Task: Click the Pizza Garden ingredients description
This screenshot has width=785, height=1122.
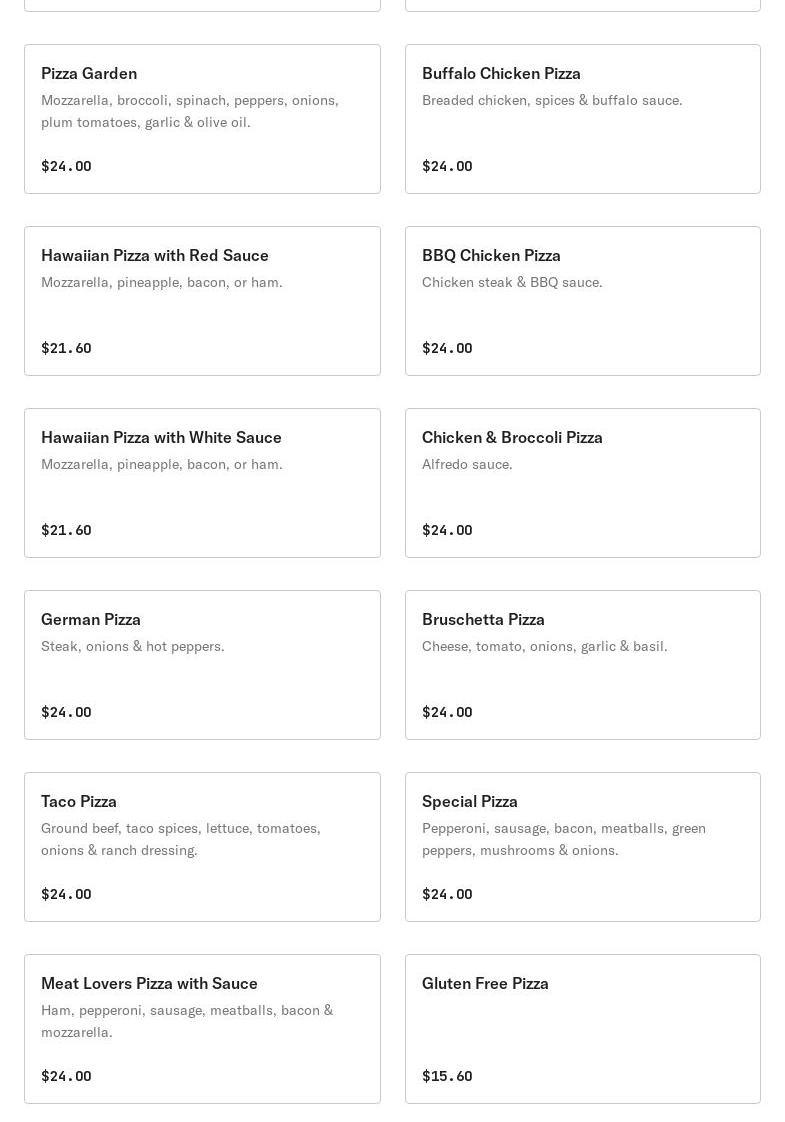Action: [190, 111]
